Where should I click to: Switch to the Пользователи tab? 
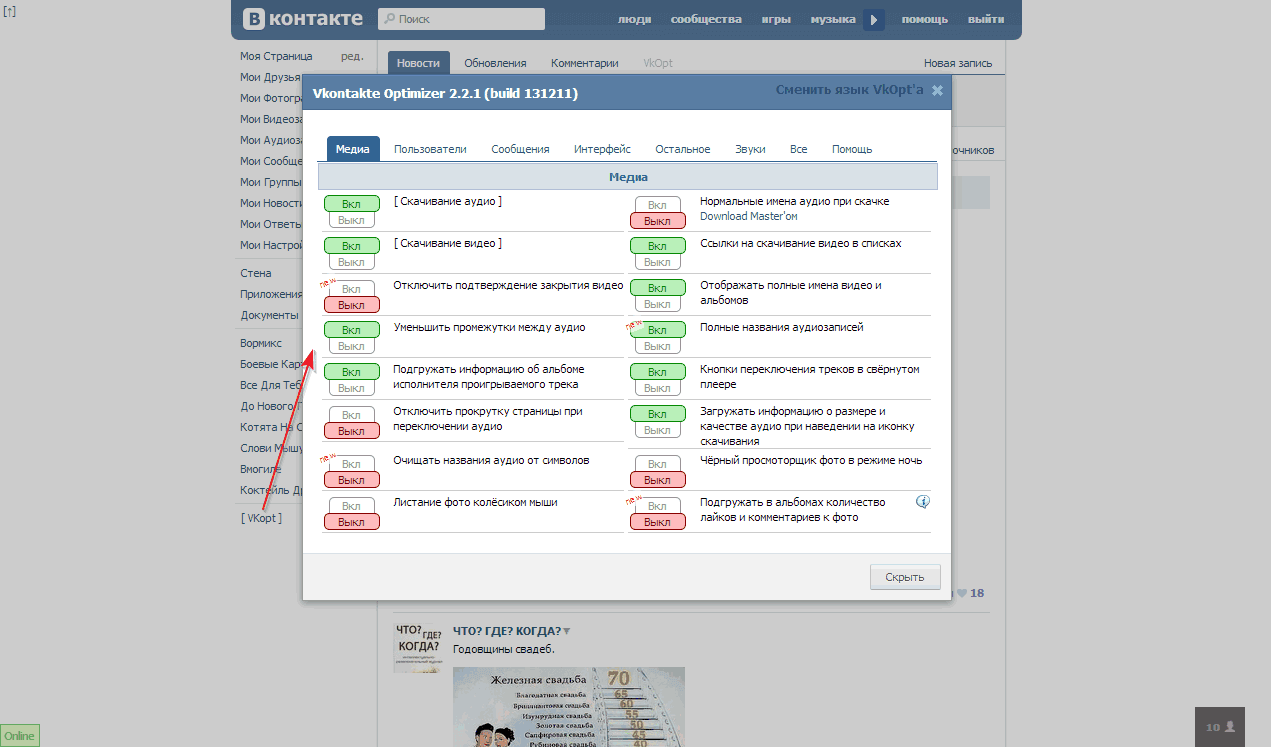coord(430,149)
